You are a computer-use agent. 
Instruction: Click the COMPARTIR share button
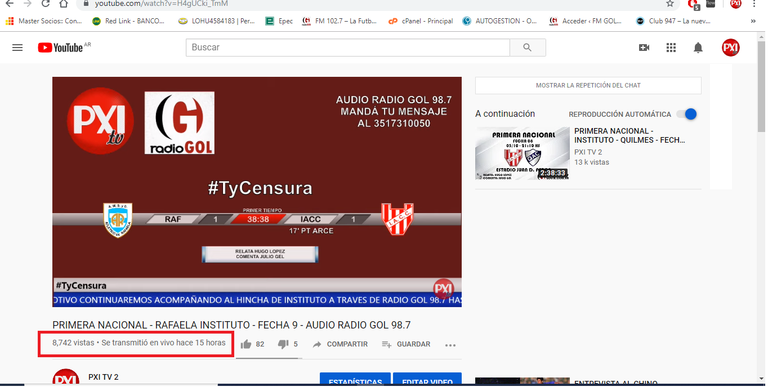[x=340, y=344]
